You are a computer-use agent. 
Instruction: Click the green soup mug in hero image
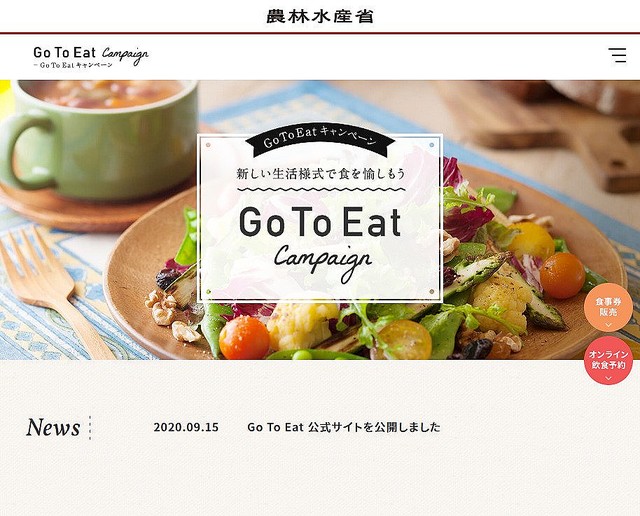pos(98,139)
